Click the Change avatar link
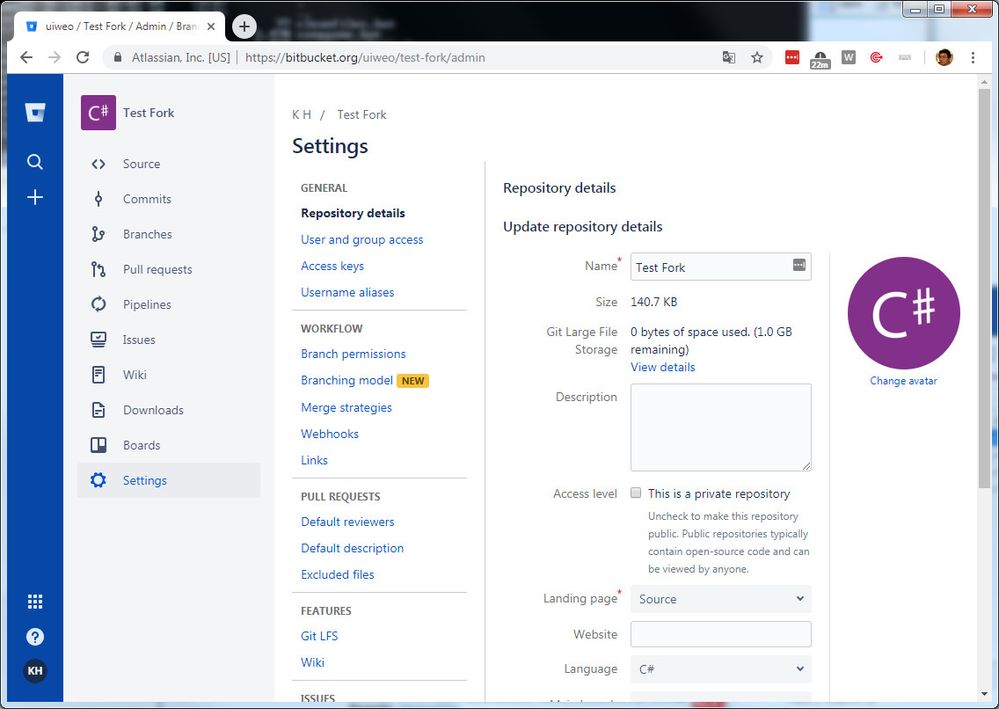The height and width of the screenshot is (709, 999). pos(903,381)
